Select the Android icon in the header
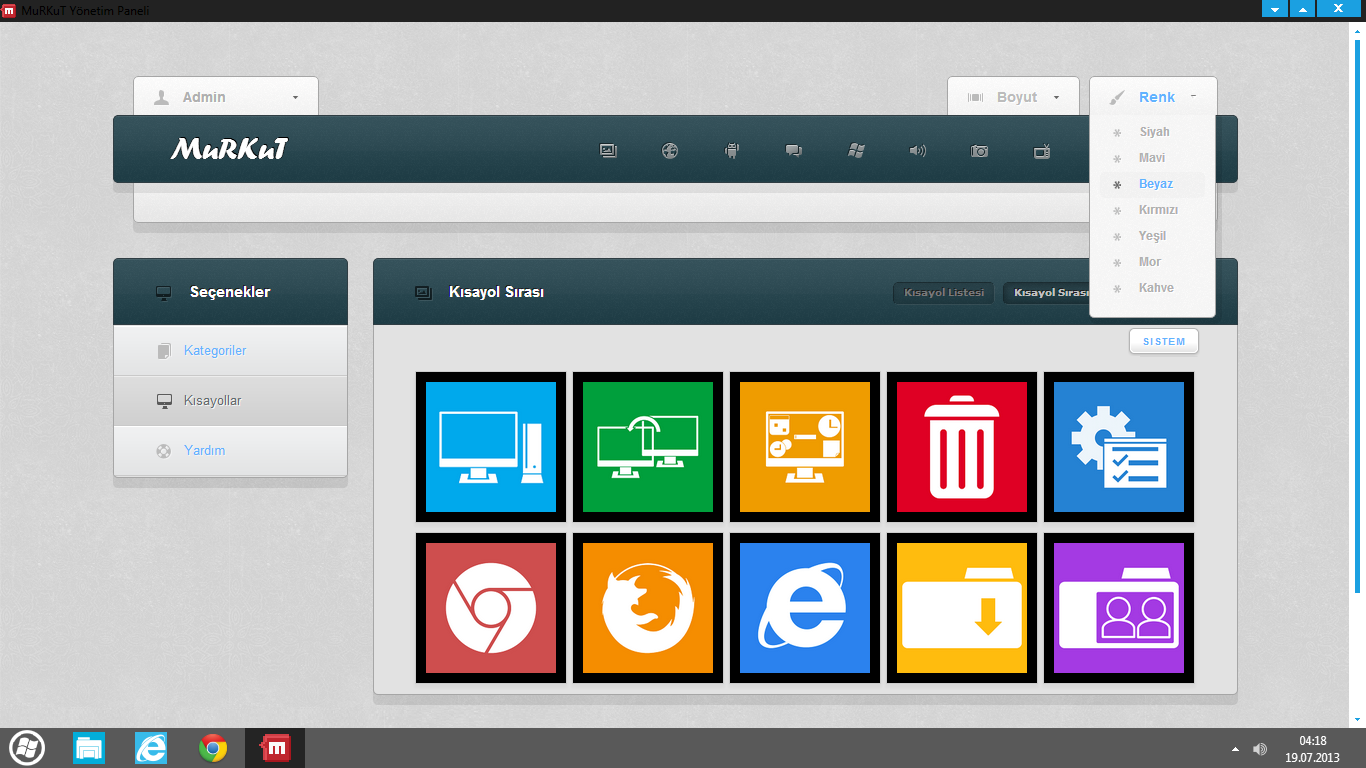The image size is (1366, 768). (x=731, y=151)
